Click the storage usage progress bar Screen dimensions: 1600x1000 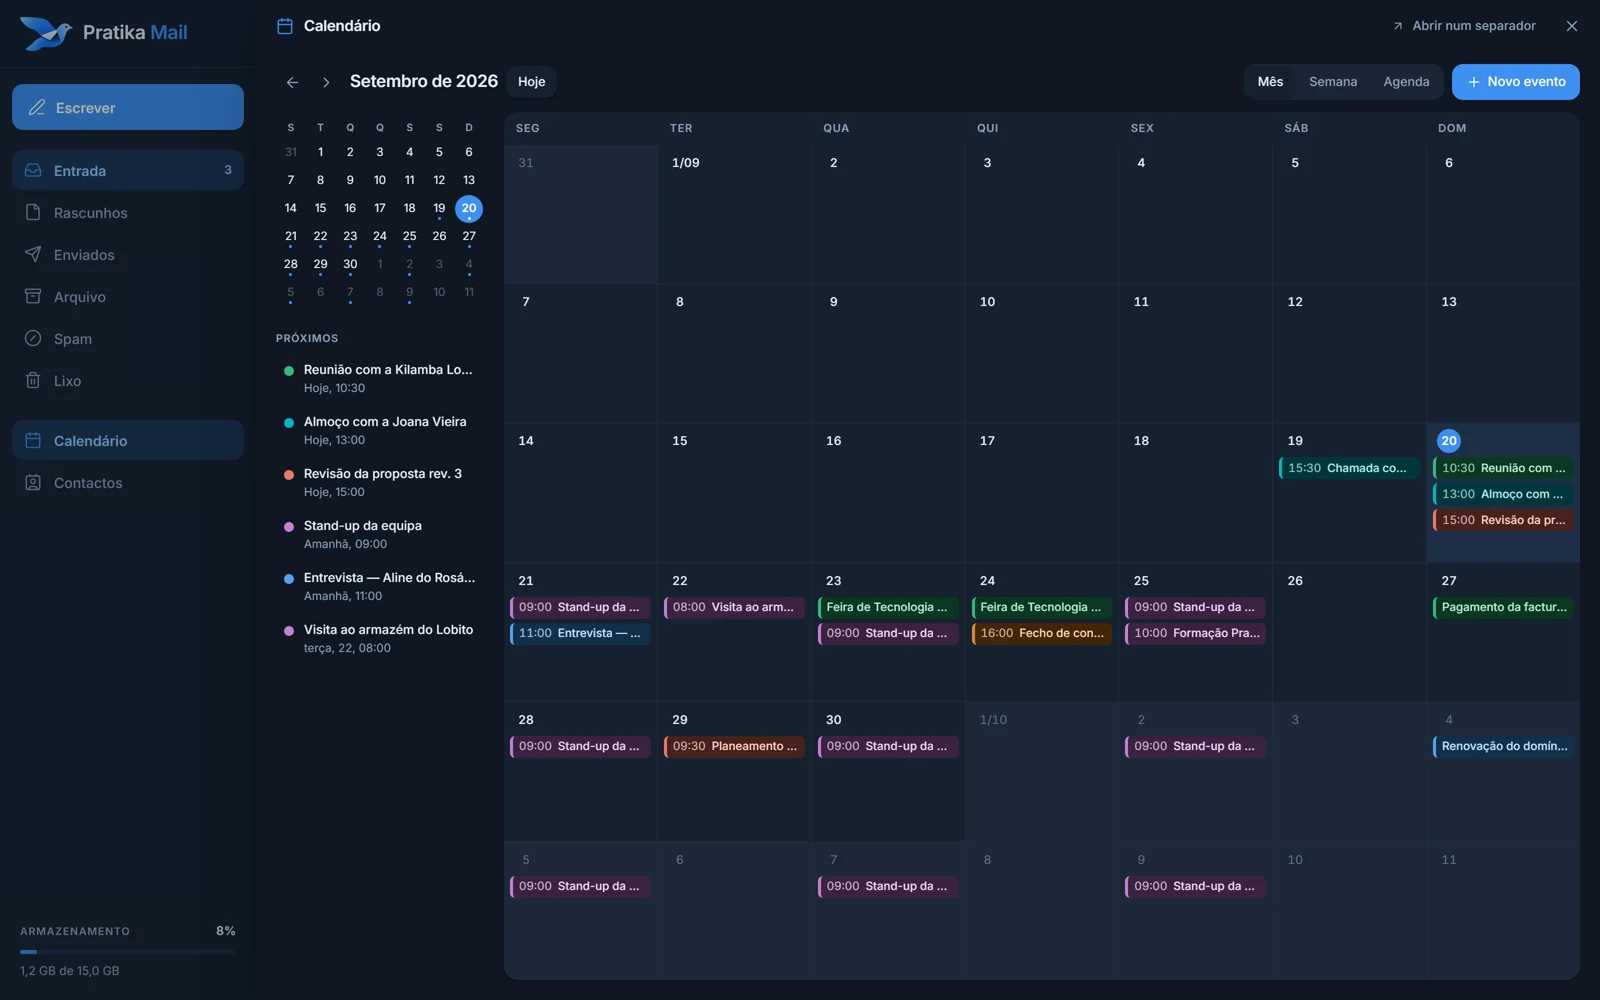128,952
